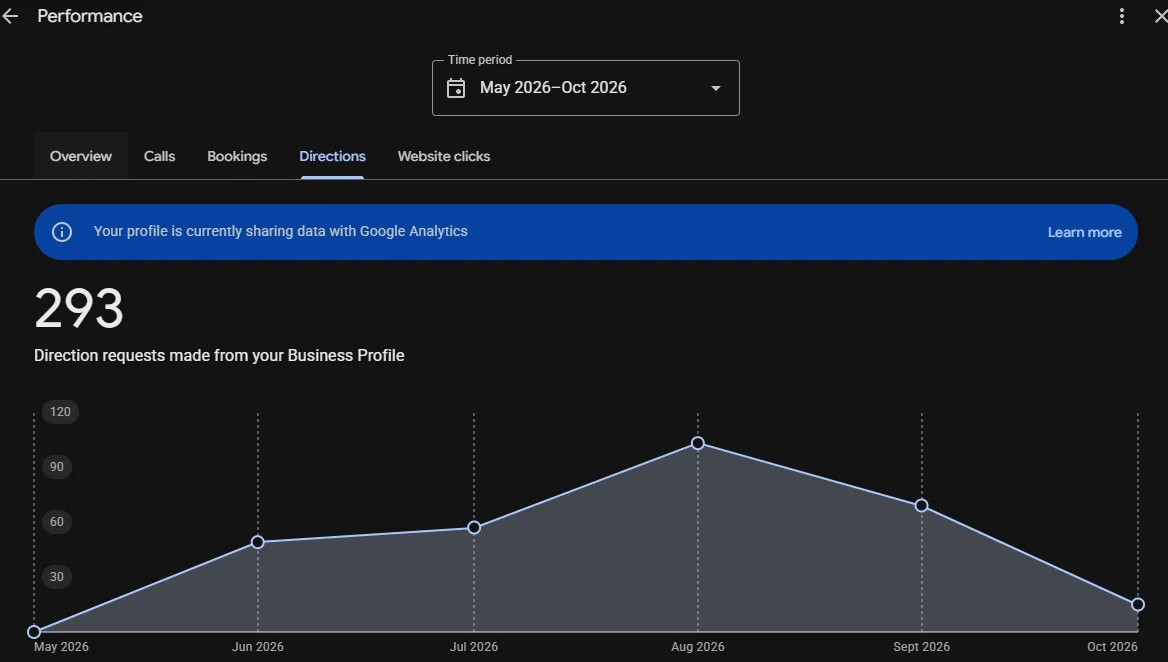Open the Website clicks tab

pyautogui.click(x=444, y=156)
